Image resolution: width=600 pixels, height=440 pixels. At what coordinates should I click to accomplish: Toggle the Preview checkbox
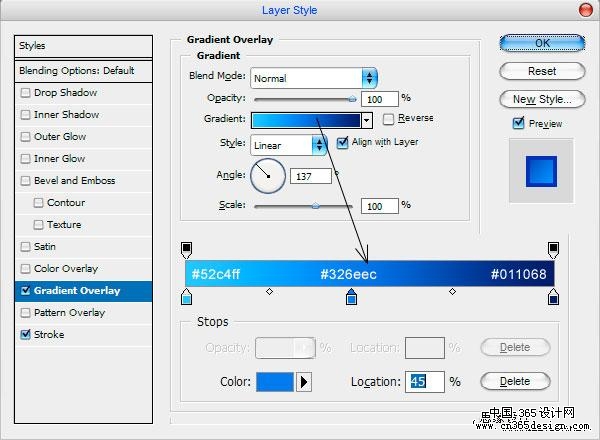[518, 123]
